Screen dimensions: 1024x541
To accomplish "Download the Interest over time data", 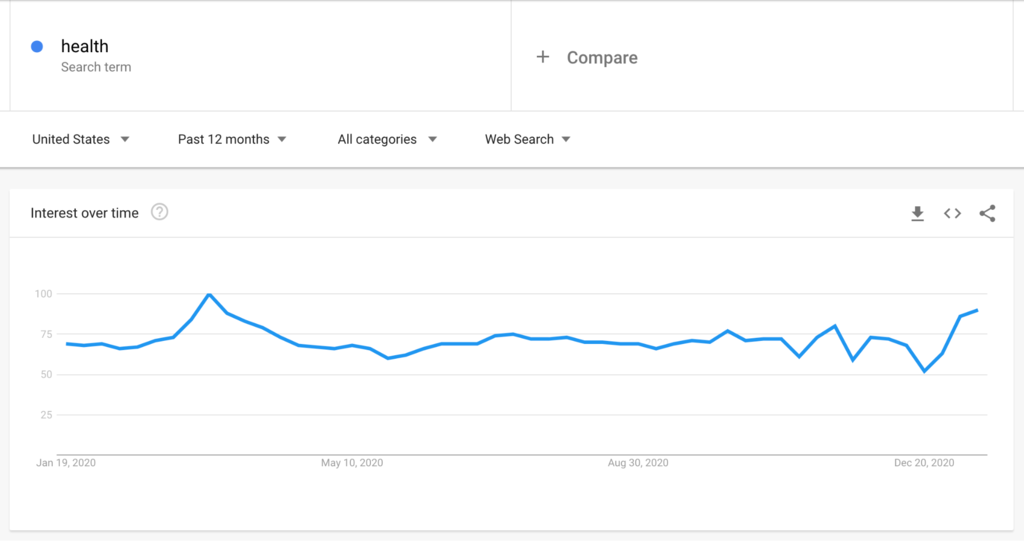I will (917, 213).
